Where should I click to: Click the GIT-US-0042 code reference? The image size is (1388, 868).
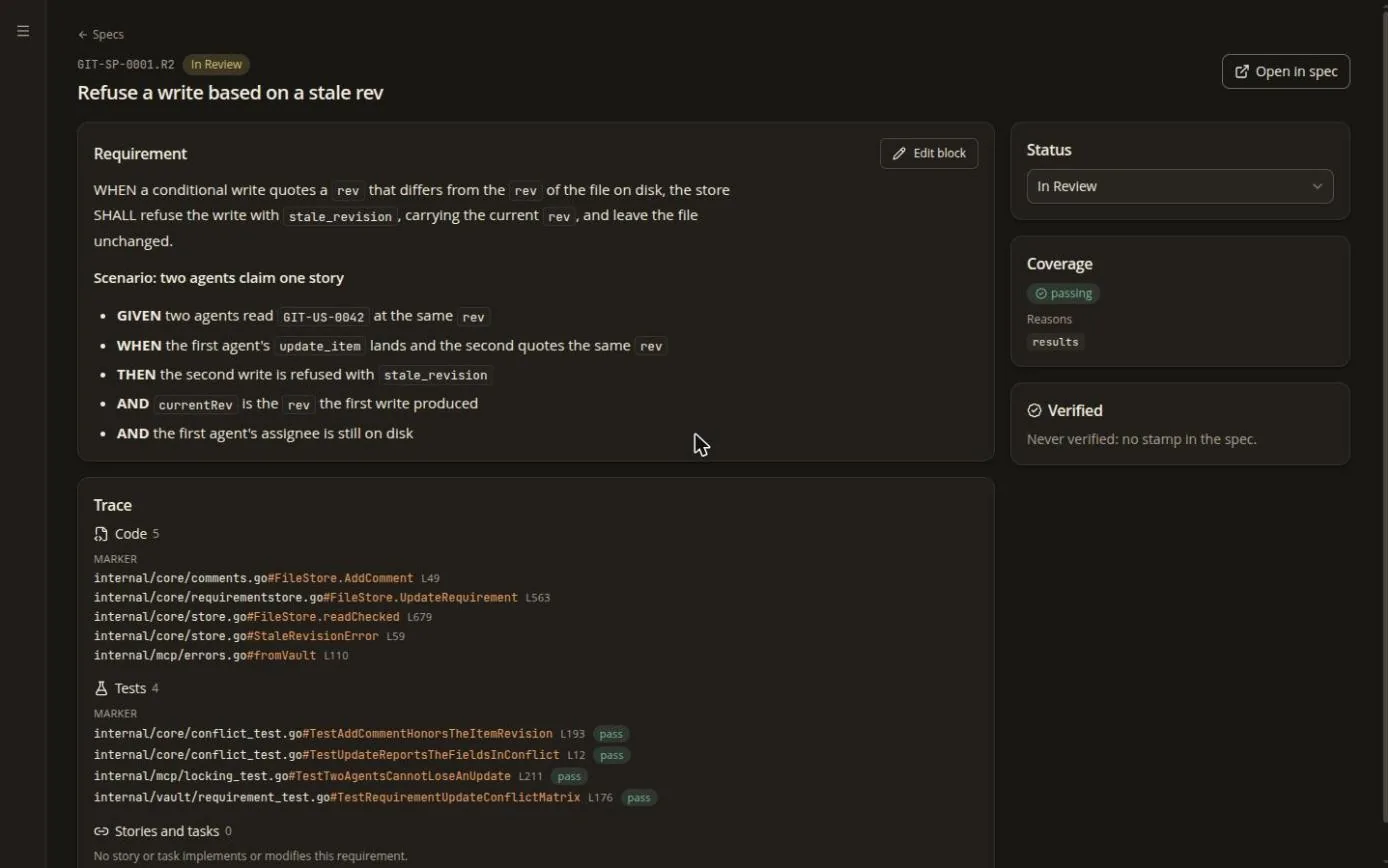[323, 317]
